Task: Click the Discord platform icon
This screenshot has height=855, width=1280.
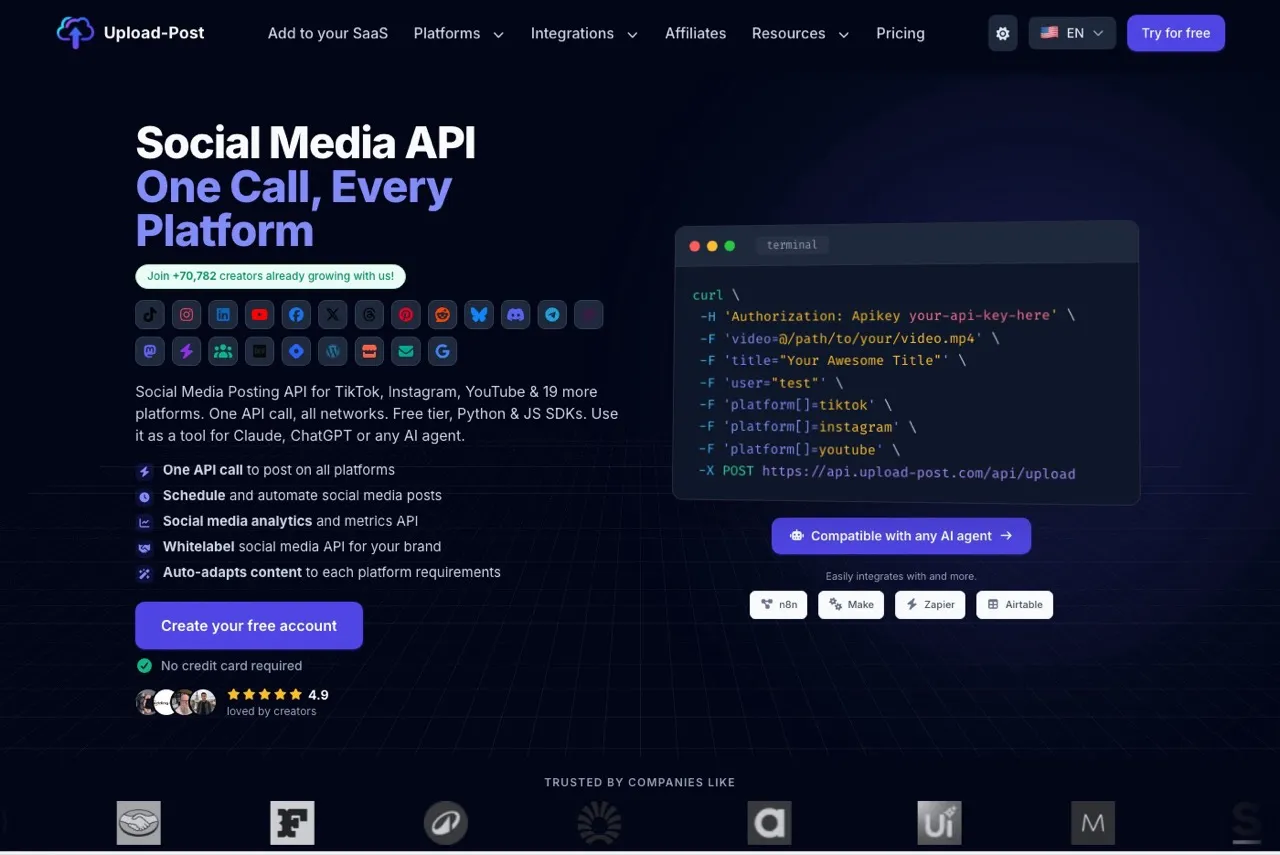Action: 516,314
